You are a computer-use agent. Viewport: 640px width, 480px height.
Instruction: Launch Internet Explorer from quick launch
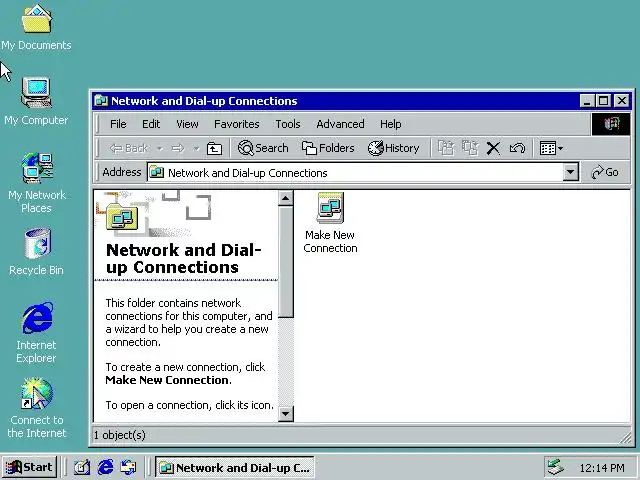pyautogui.click(x=105, y=467)
